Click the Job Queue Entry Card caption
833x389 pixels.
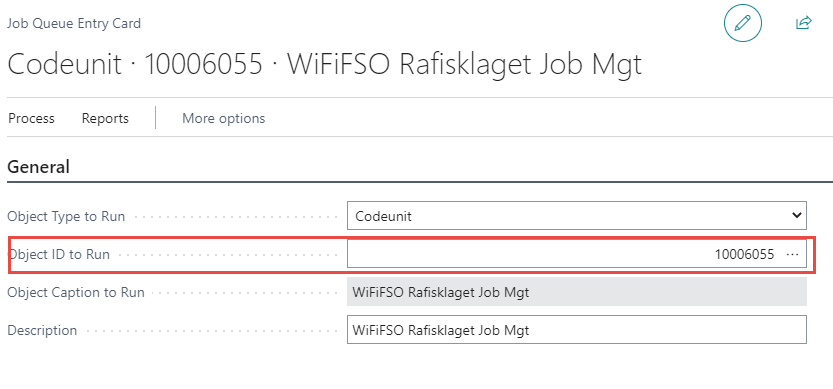74,23
